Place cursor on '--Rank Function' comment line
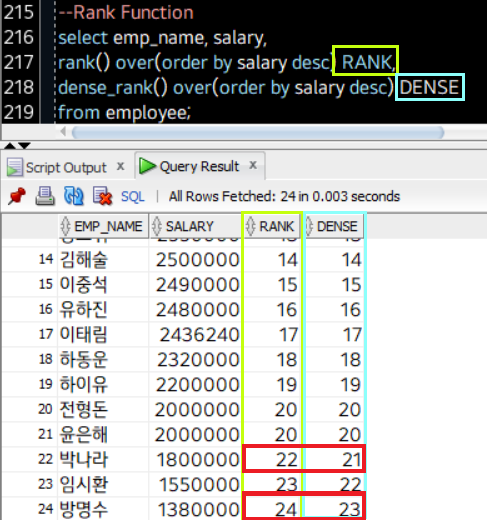 126,13
